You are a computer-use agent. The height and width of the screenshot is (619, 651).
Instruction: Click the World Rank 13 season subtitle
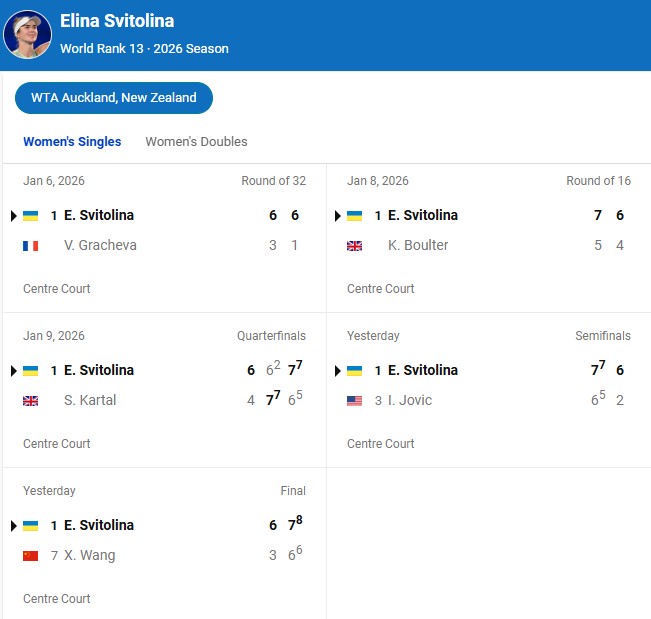pyautogui.click(x=144, y=48)
